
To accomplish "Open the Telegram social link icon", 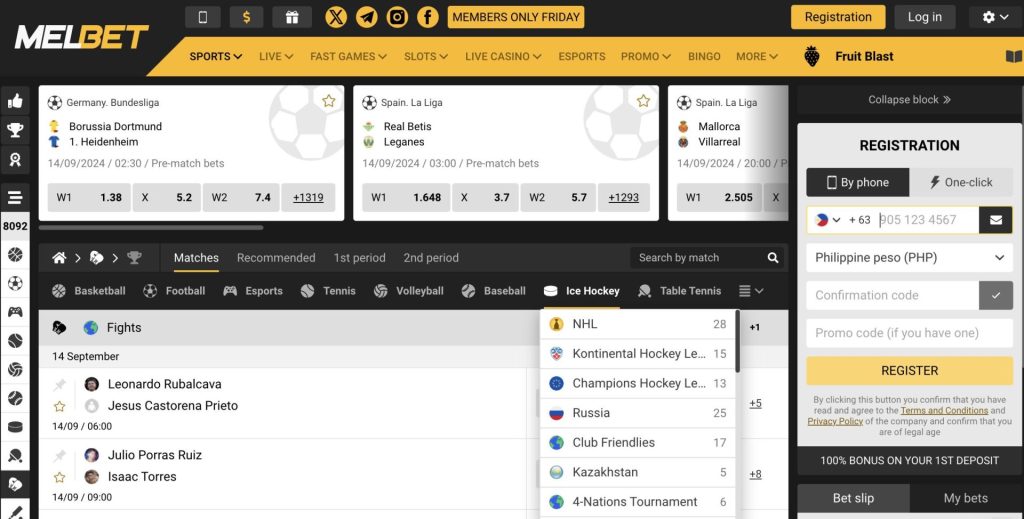I will (x=367, y=17).
